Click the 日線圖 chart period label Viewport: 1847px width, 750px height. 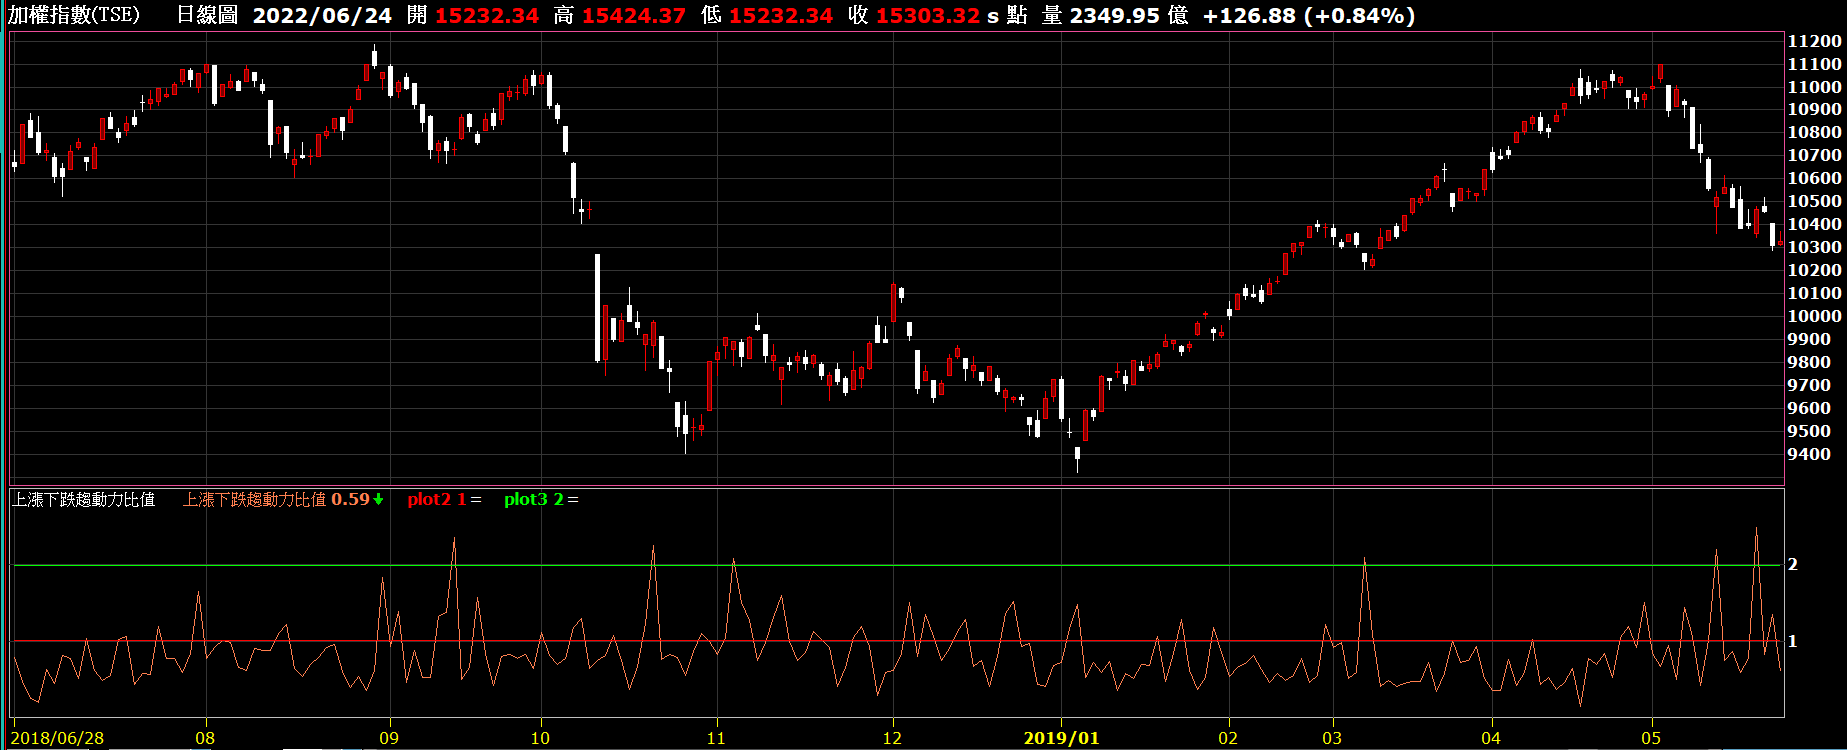point(207,16)
